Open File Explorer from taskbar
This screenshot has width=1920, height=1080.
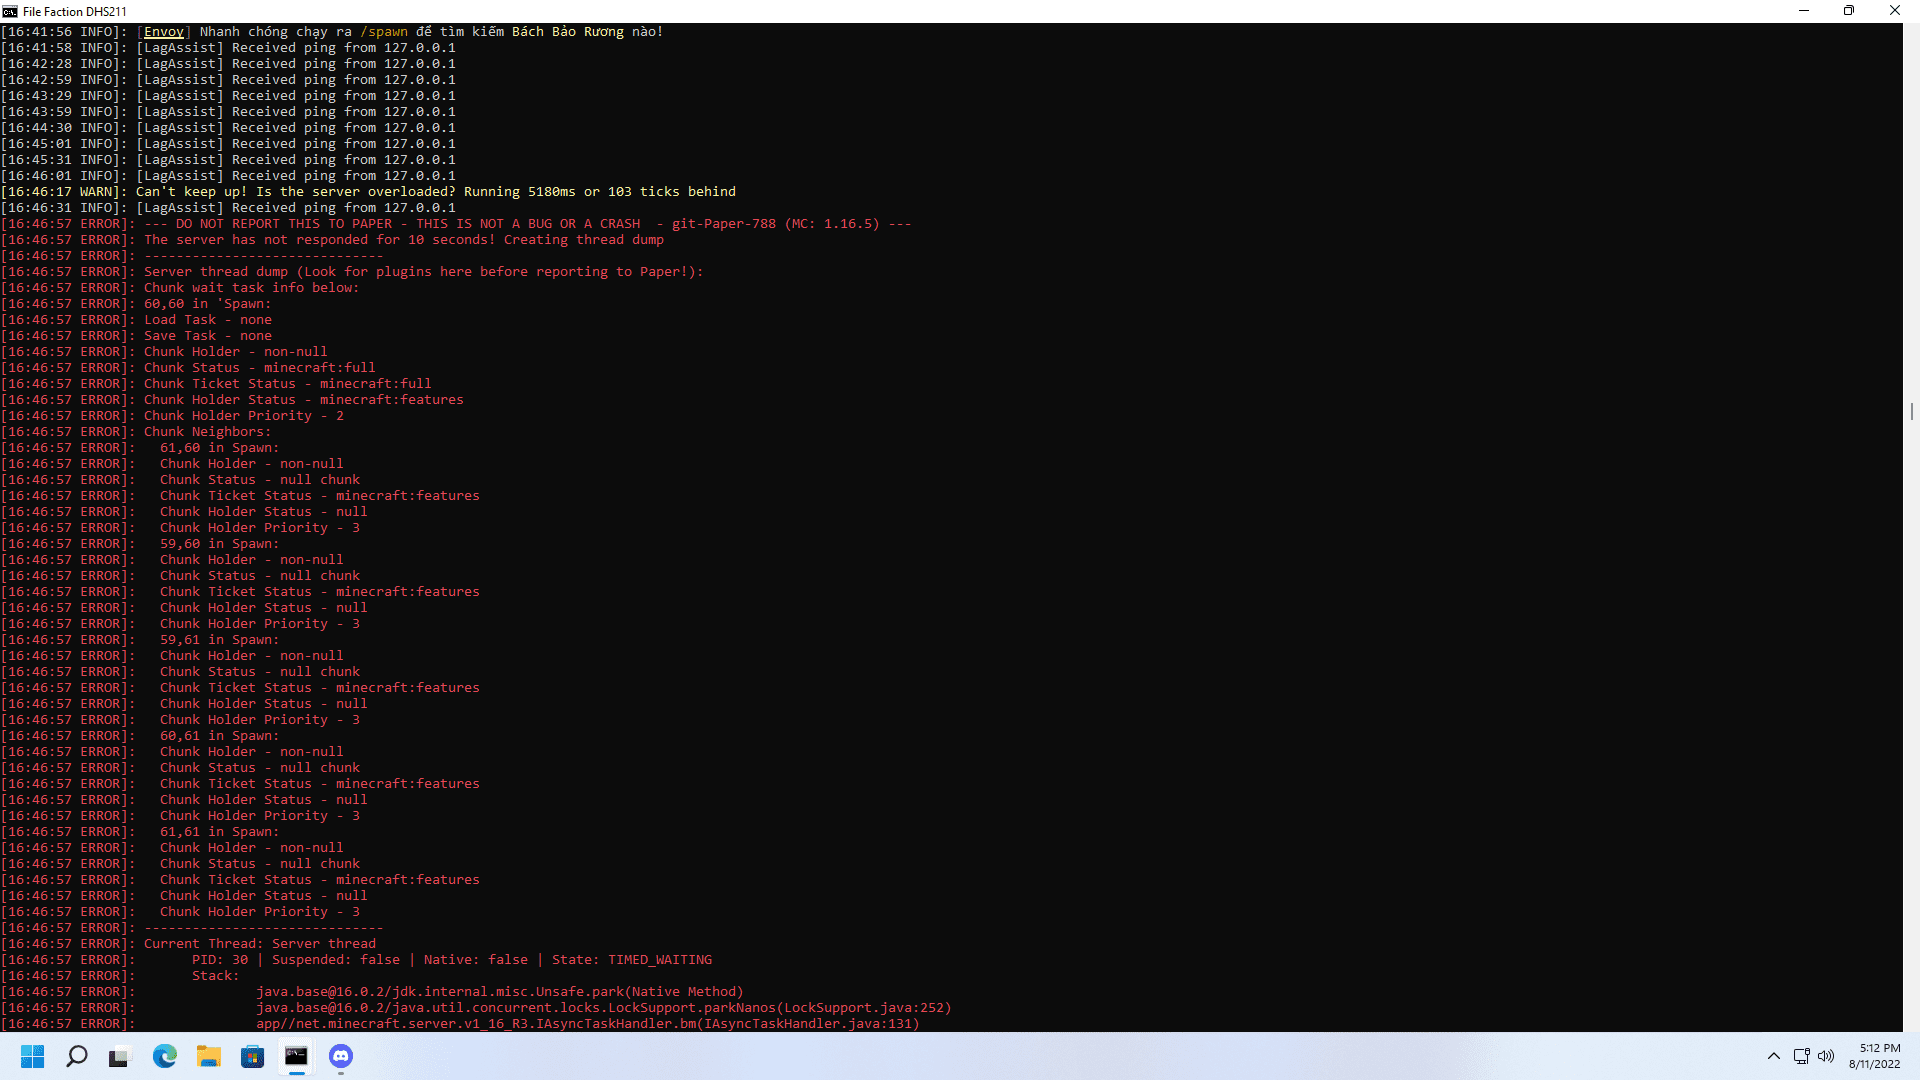coord(208,1056)
